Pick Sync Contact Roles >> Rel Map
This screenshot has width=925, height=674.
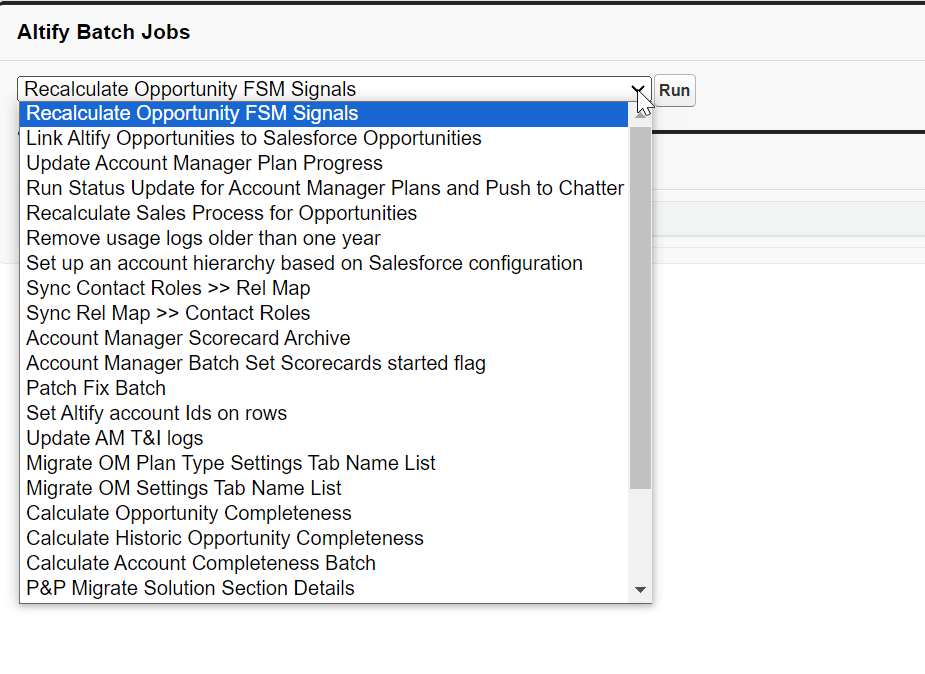pos(324,288)
